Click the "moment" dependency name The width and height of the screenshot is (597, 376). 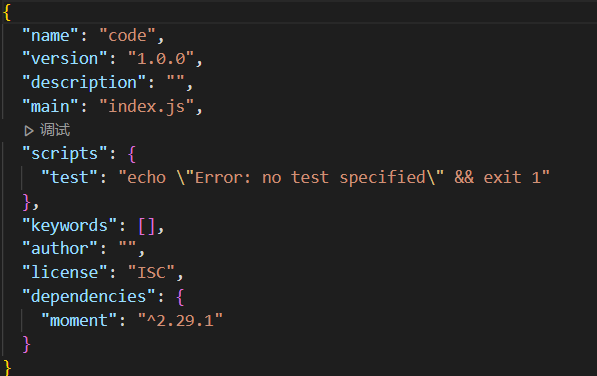click(x=79, y=320)
